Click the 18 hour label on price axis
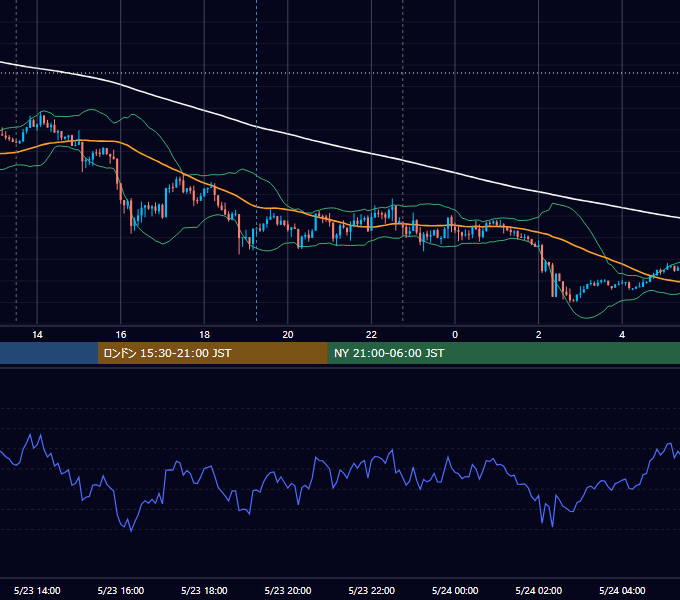 point(204,335)
